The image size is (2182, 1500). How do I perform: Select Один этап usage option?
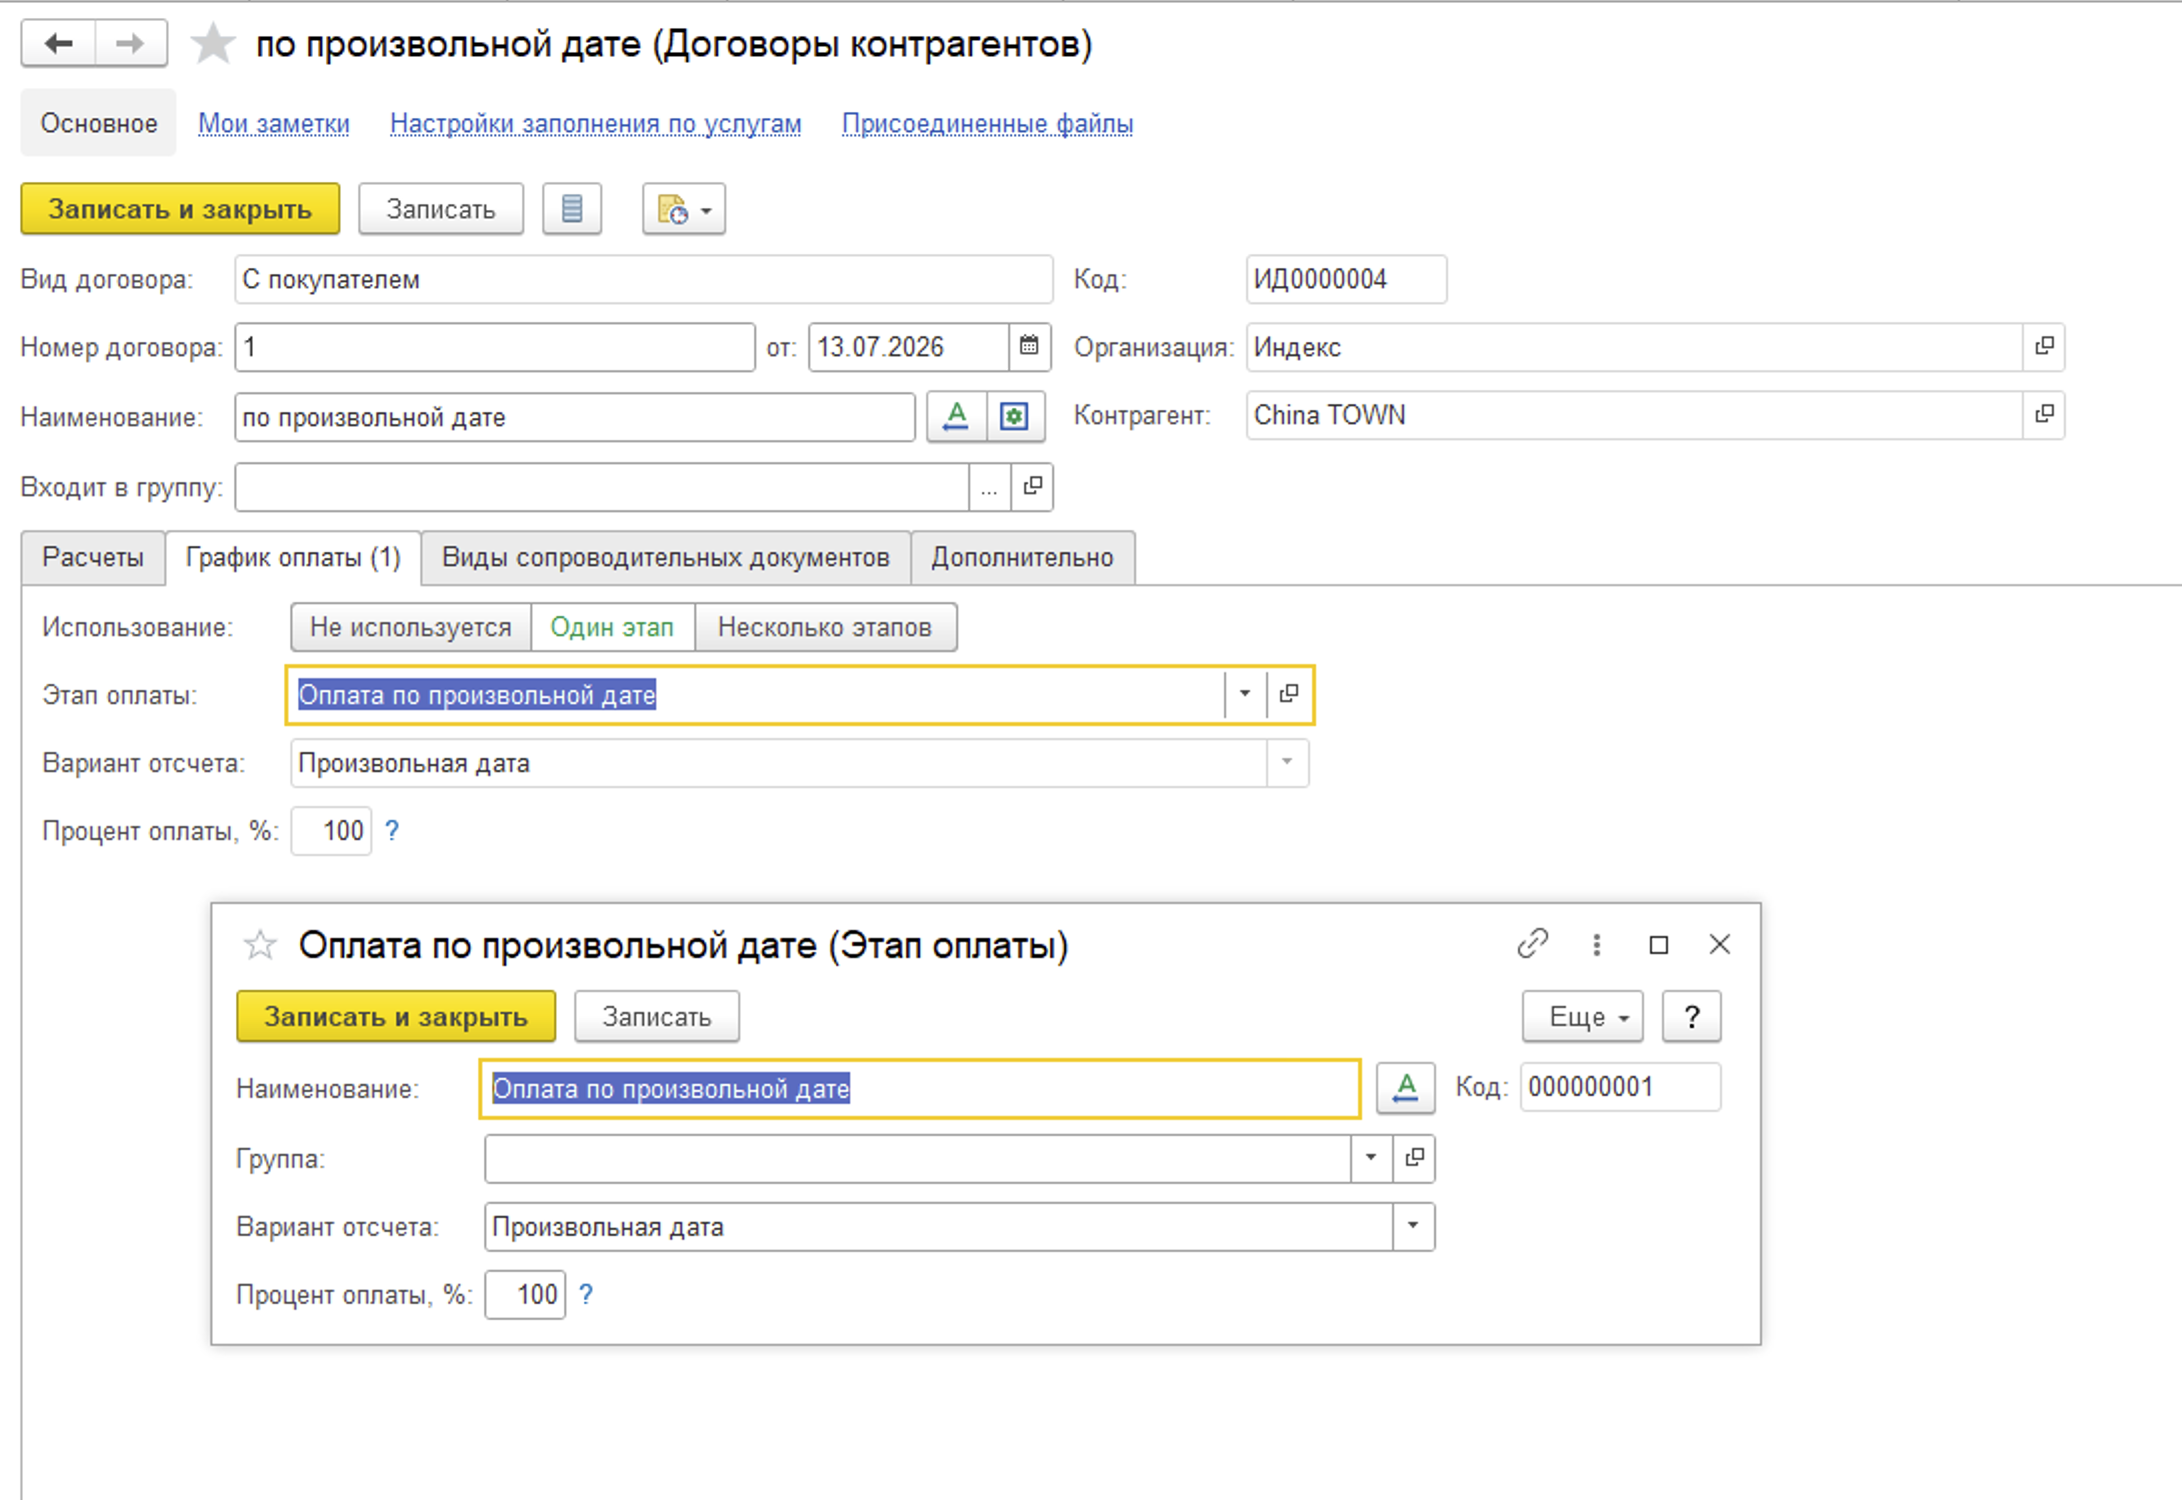pyautogui.click(x=612, y=627)
